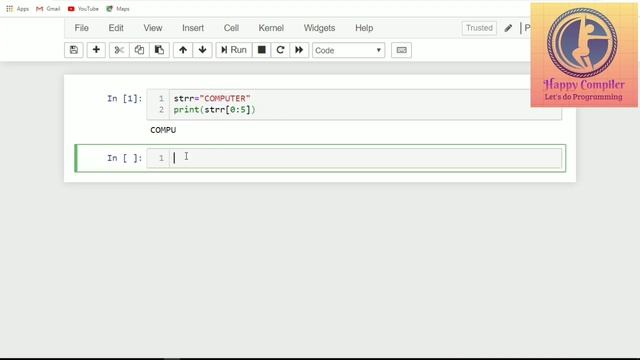
Task: Click the print(strr[0:5]) code line
Action: coord(215,109)
